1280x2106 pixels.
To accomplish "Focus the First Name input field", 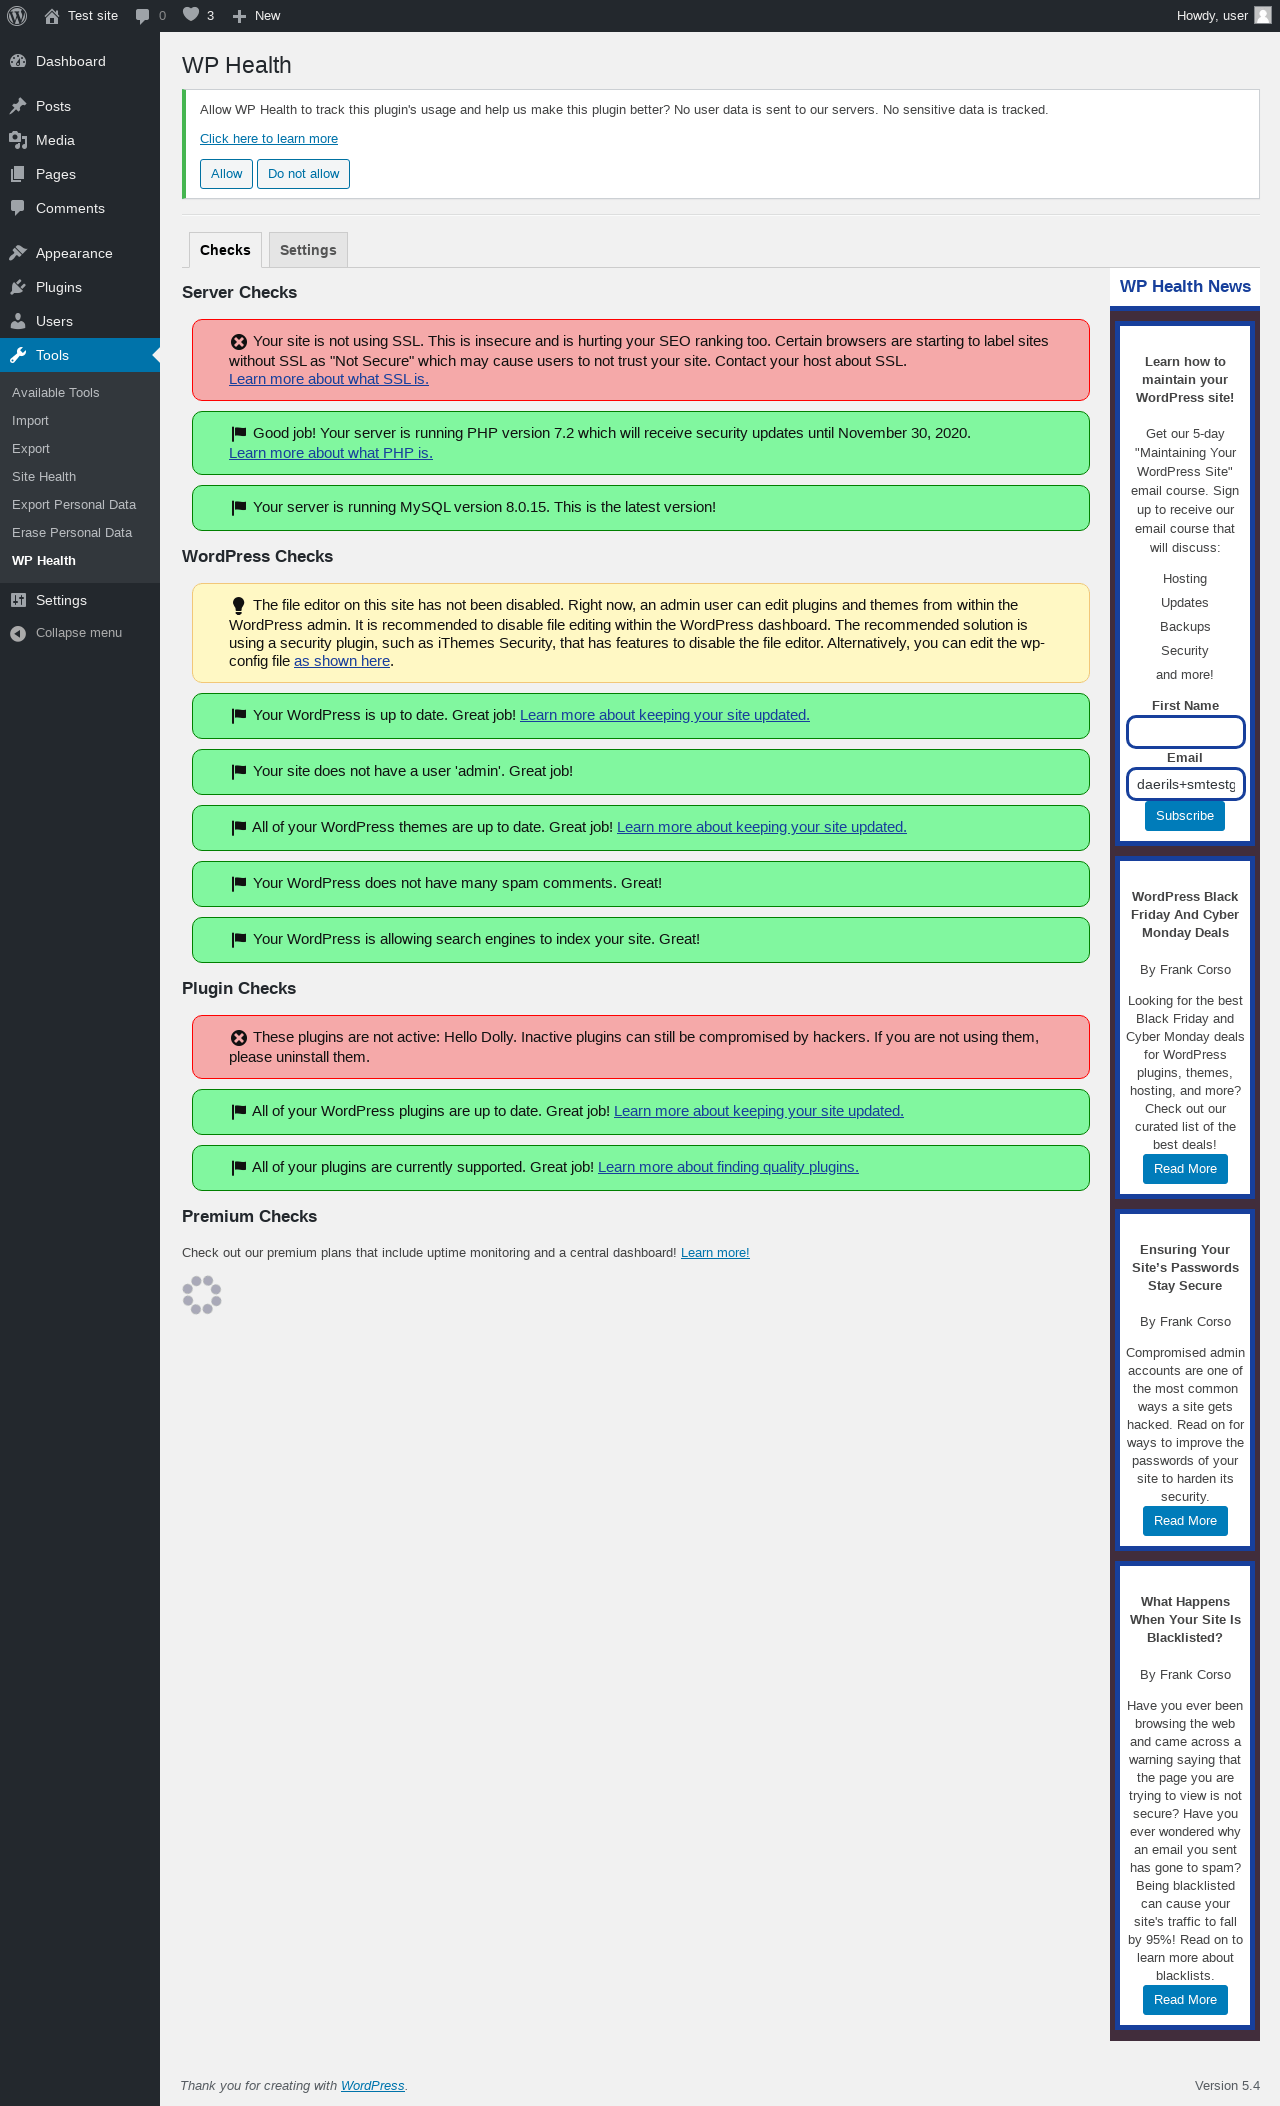I will coord(1185,732).
